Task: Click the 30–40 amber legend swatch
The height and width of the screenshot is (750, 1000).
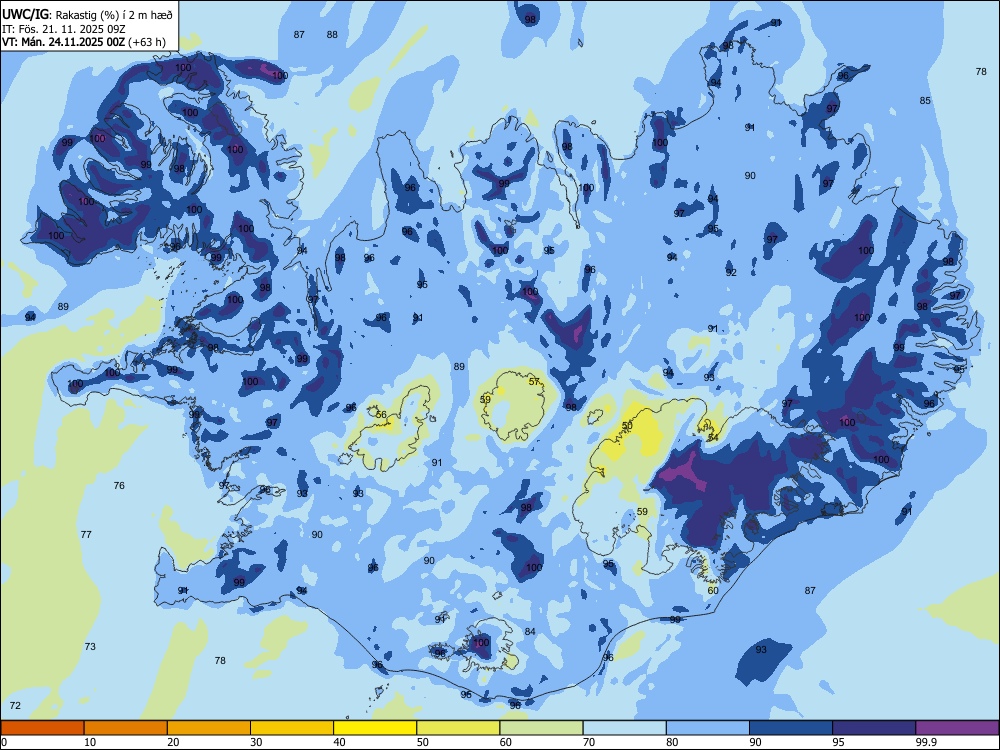Action: (x=292, y=728)
